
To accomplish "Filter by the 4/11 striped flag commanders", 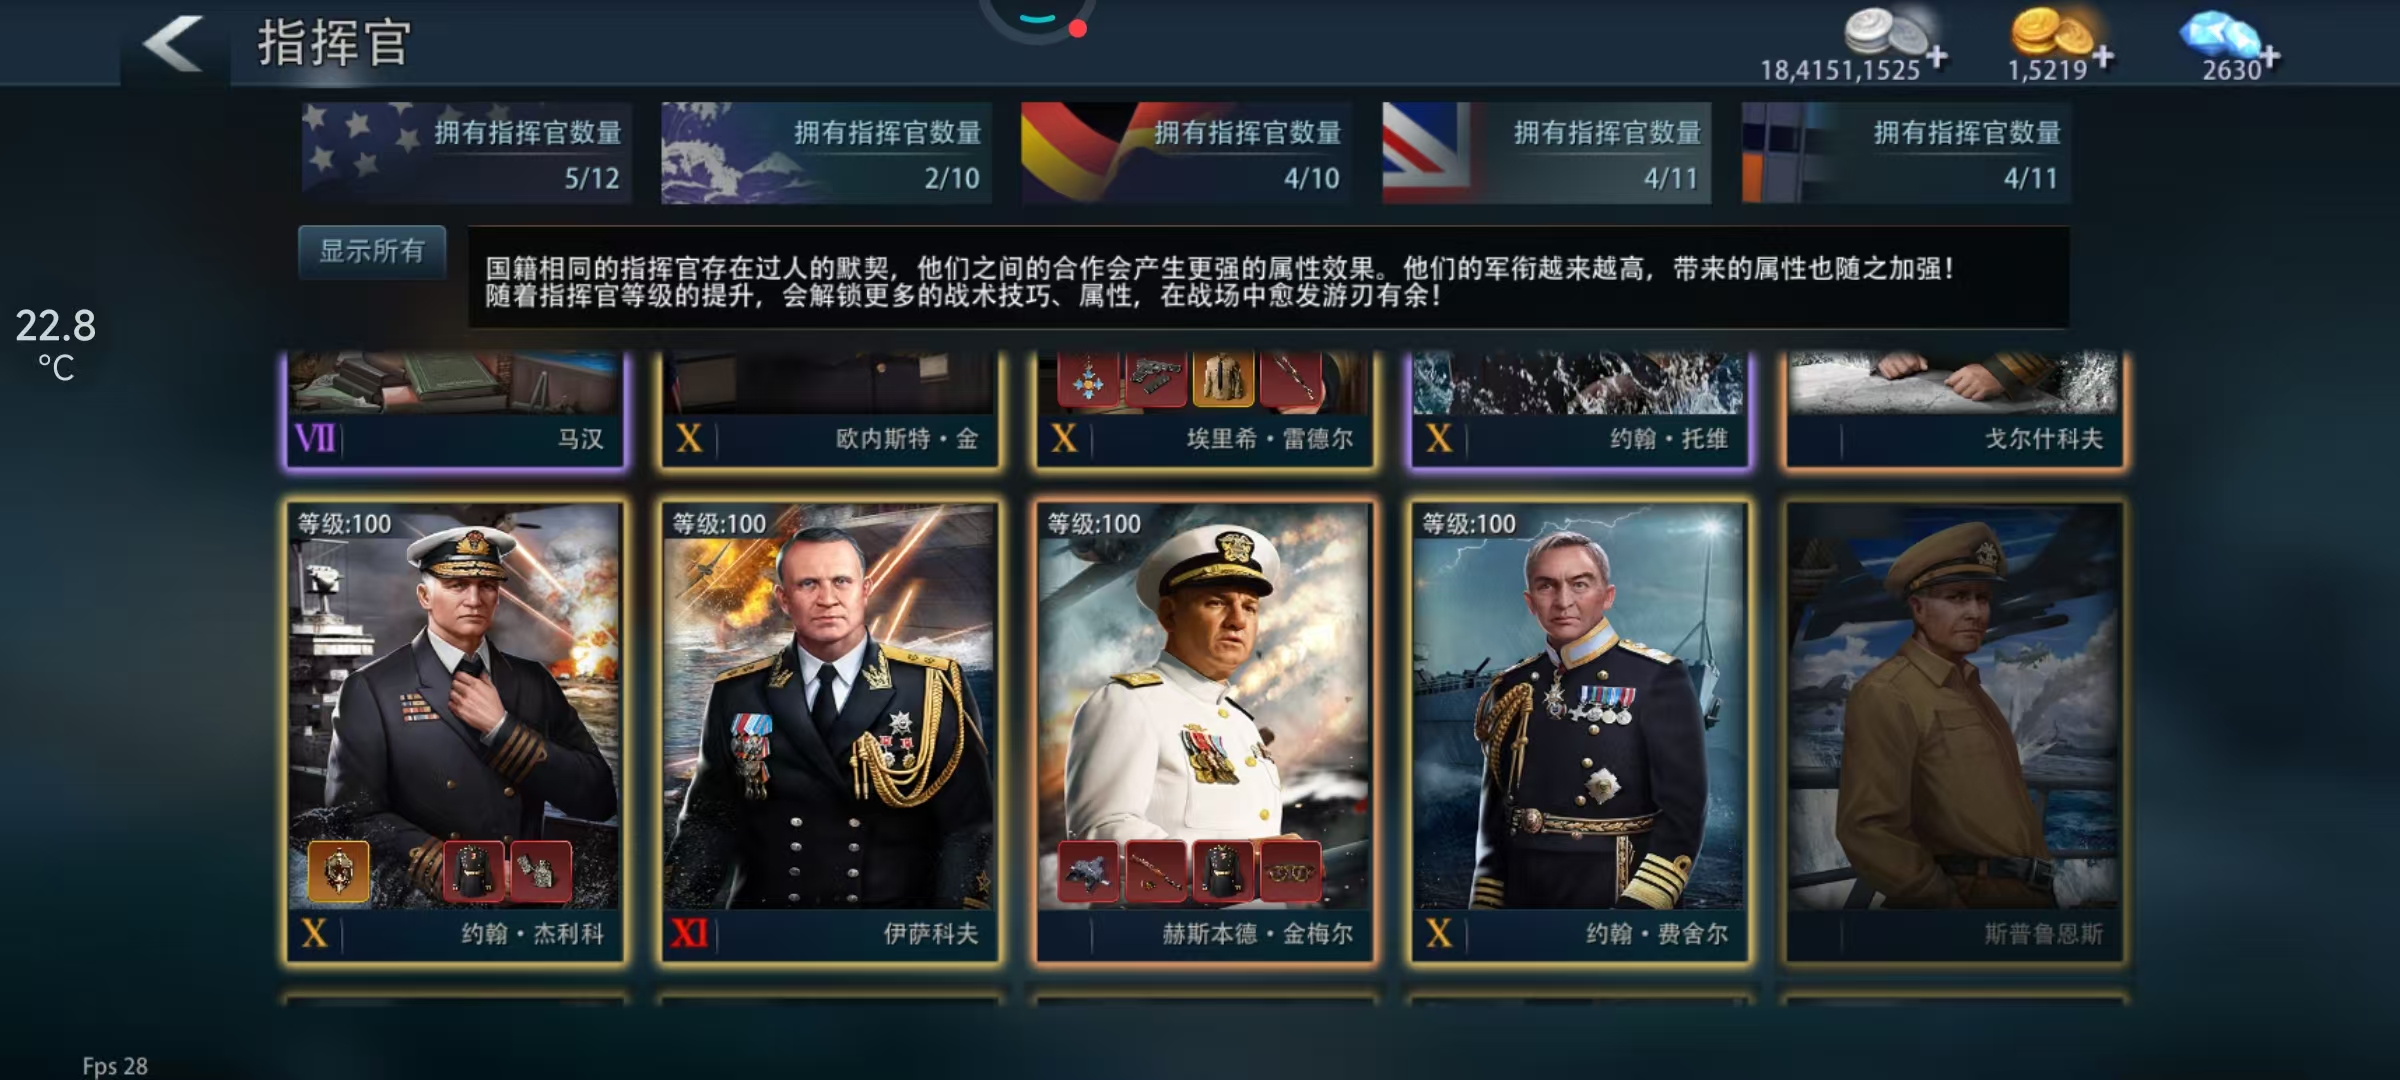I will (x=1906, y=153).
